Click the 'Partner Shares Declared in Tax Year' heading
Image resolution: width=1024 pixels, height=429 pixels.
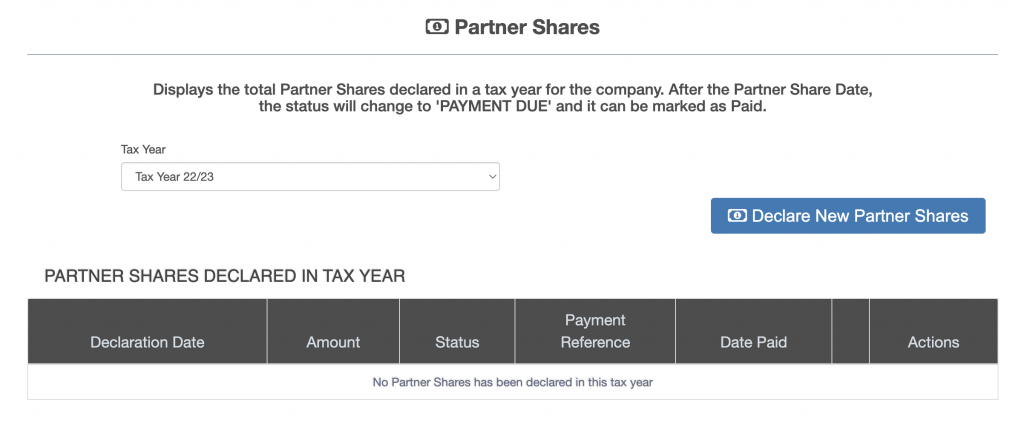pyautogui.click(x=225, y=276)
